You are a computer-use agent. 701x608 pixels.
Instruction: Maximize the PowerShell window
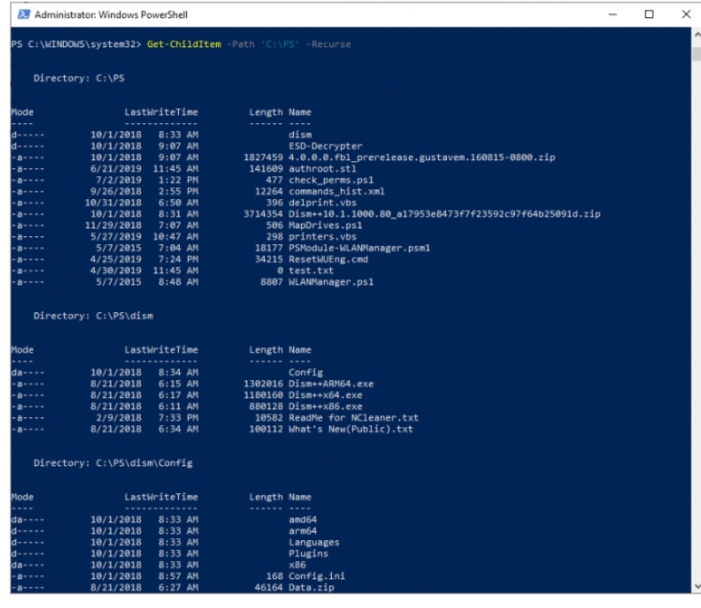tap(649, 15)
